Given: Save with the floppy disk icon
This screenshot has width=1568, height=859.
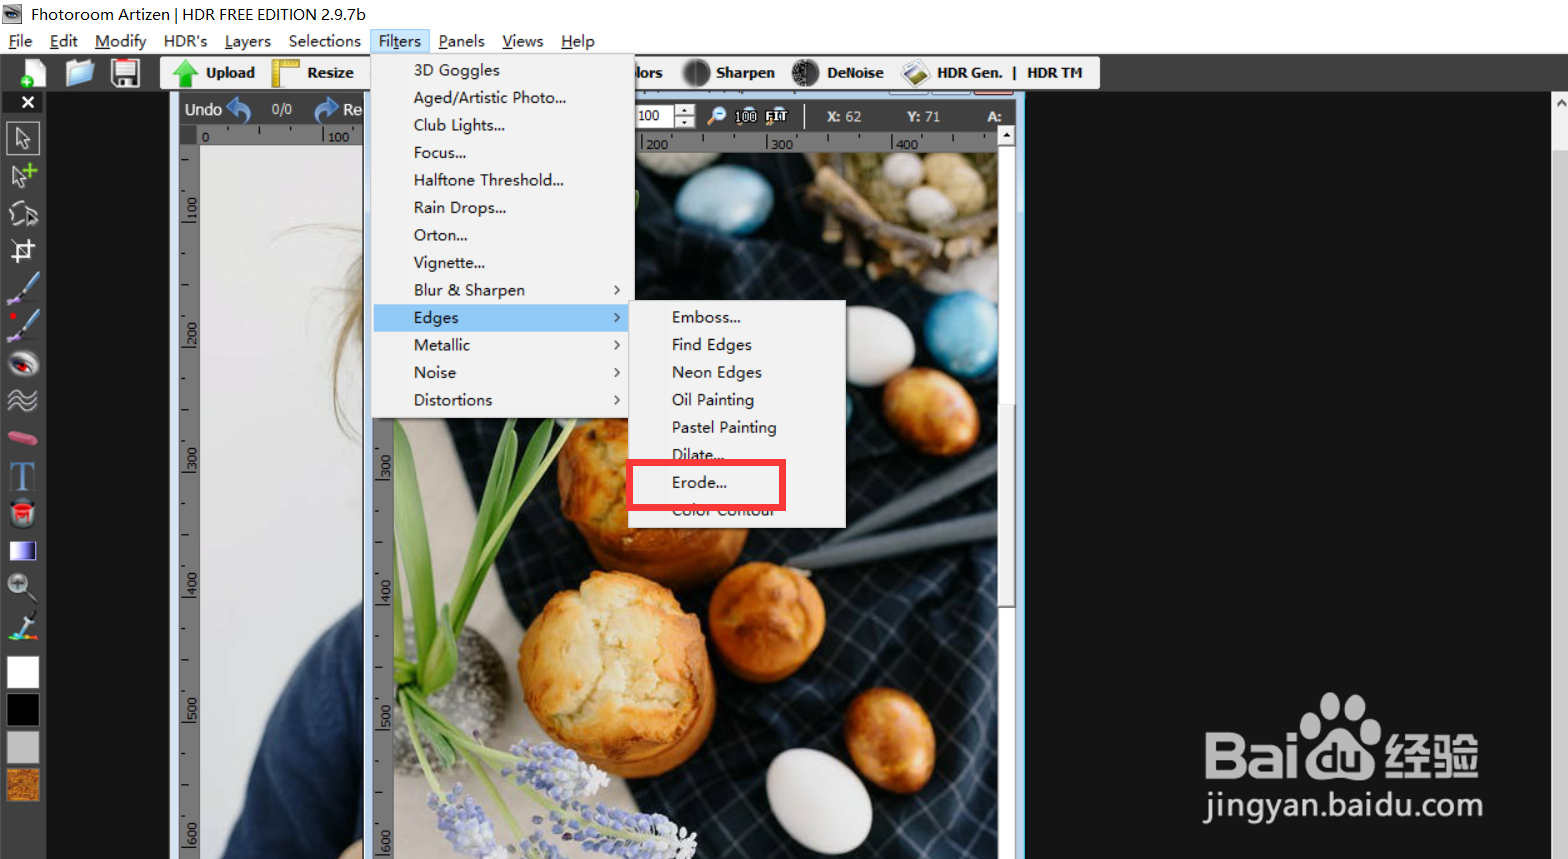Looking at the screenshot, I should (125, 73).
